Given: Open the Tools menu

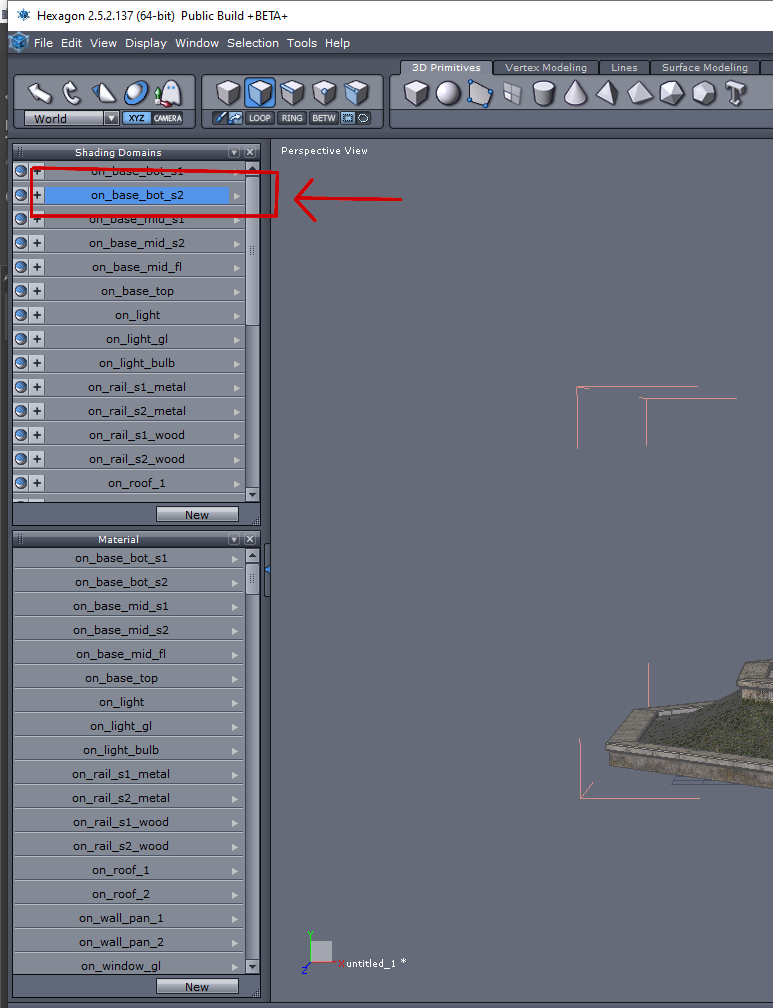Looking at the screenshot, I should pyautogui.click(x=302, y=43).
